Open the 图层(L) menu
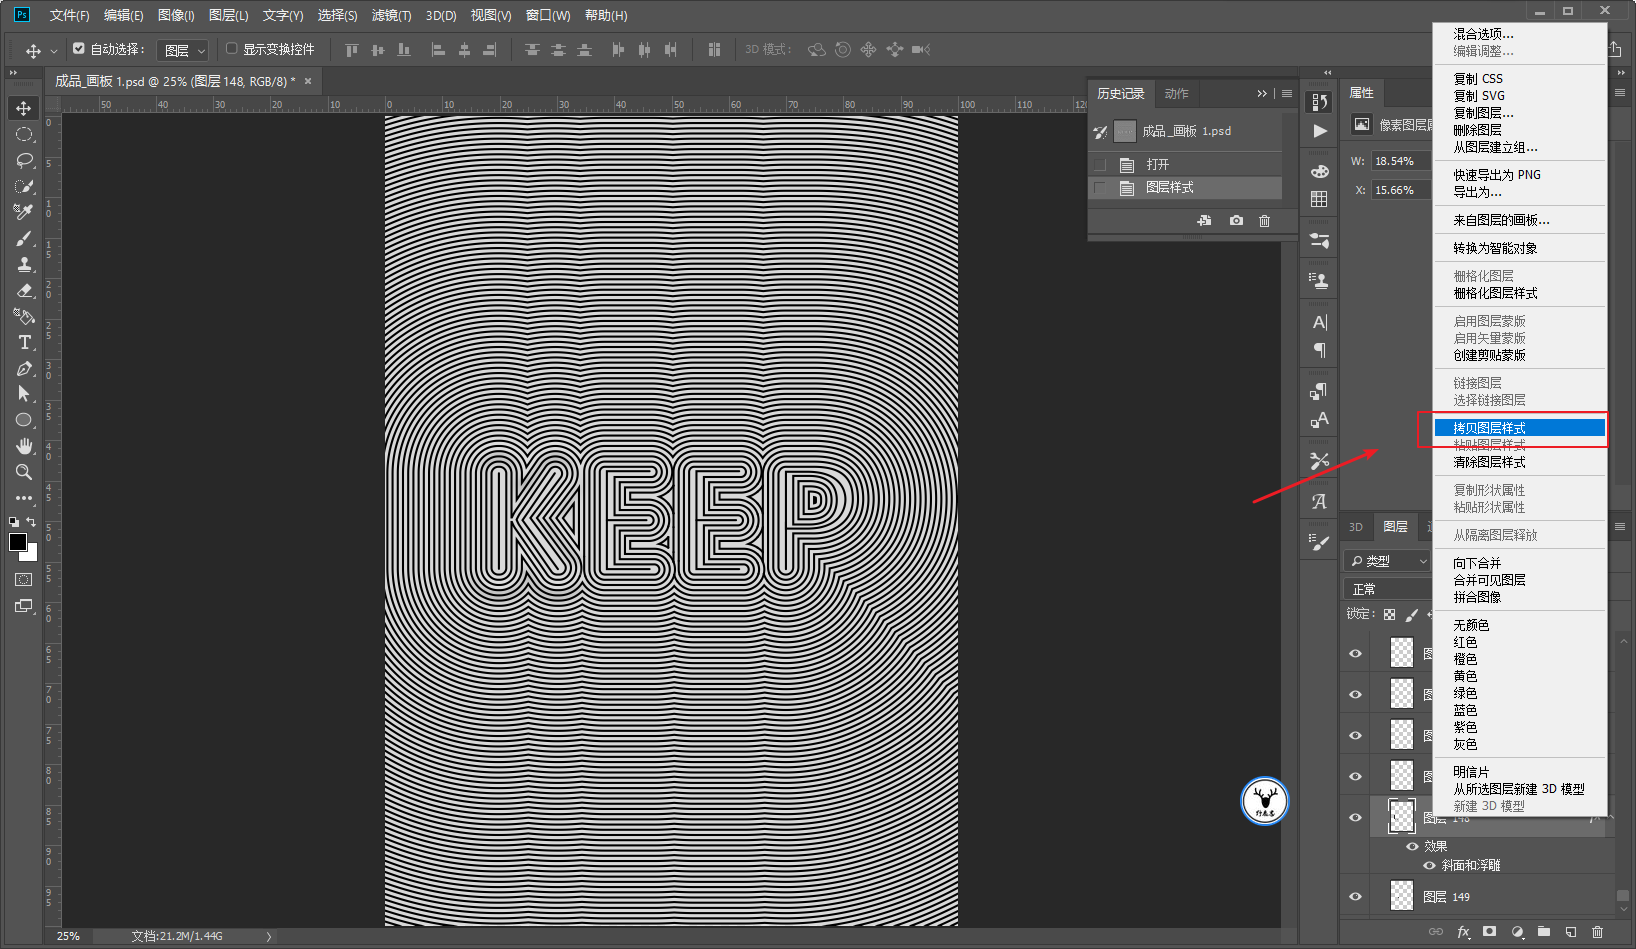Image resolution: width=1636 pixels, height=949 pixels. (229, 15)
